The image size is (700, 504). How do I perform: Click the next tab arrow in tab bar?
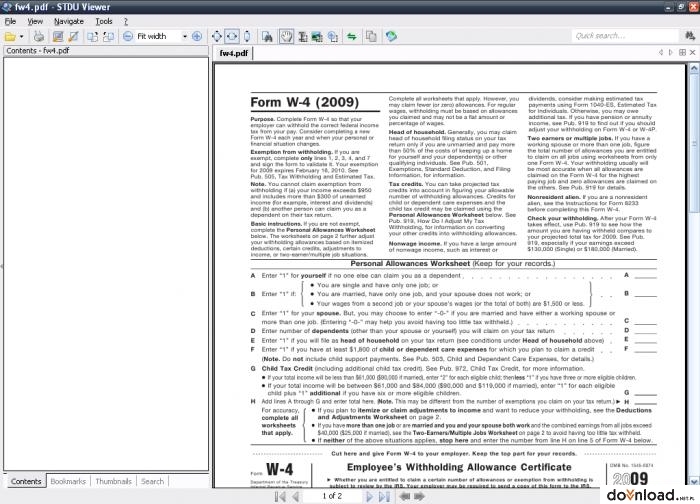pos(671,52)
